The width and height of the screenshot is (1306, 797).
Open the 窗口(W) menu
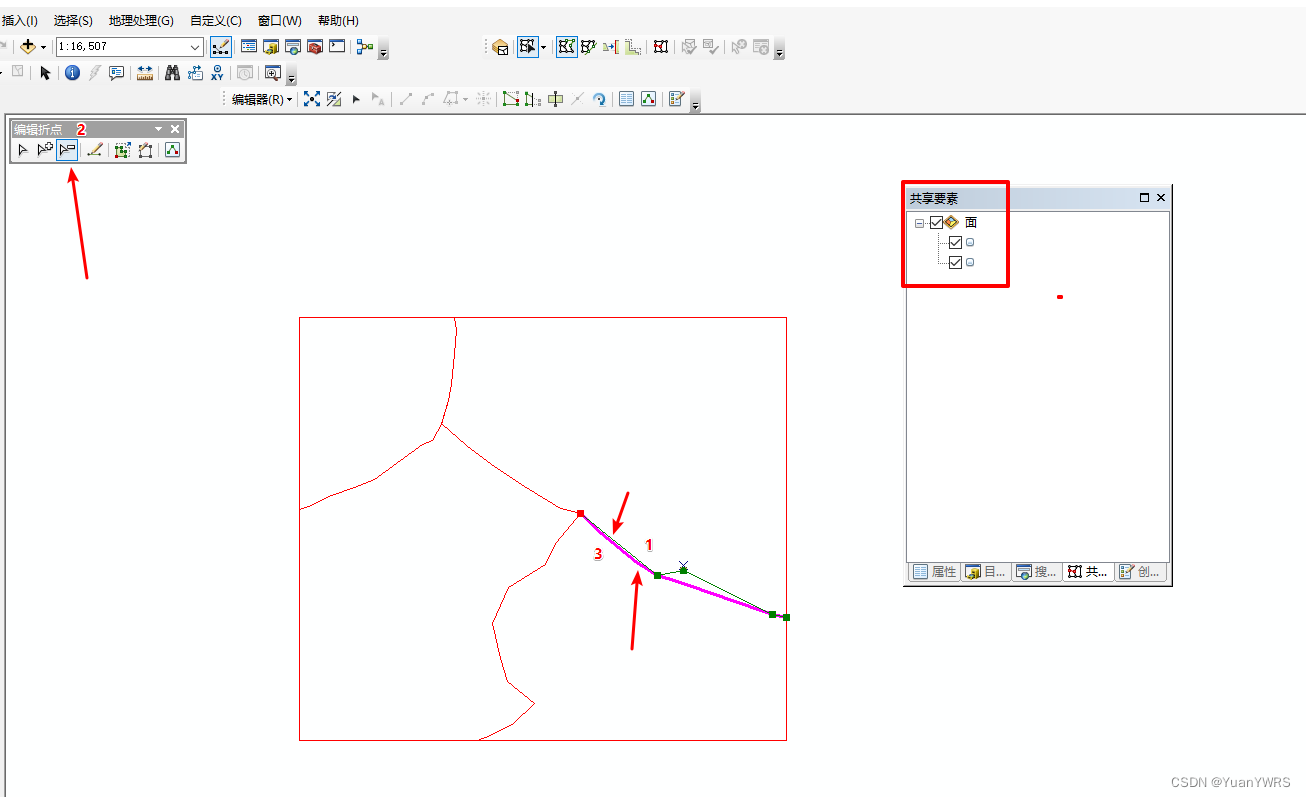(x=280, y=20)
